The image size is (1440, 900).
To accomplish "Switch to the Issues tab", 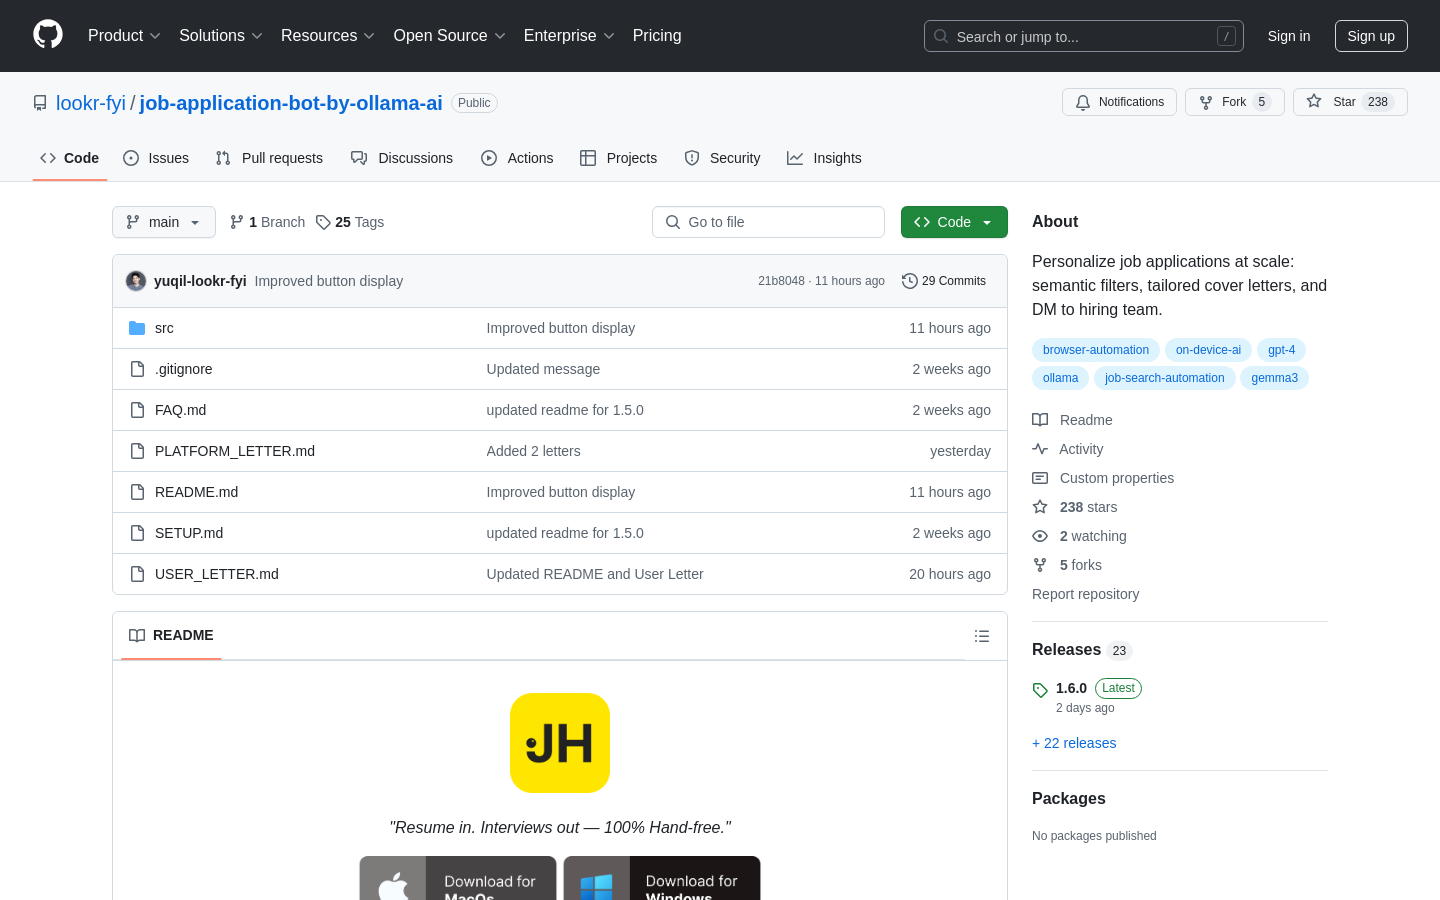I will [156, 158].
